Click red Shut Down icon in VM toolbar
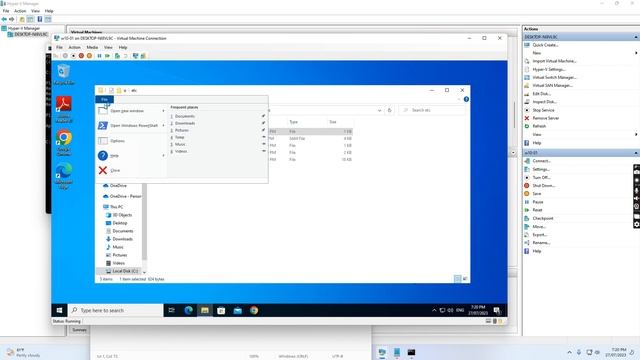 [81, 56]
